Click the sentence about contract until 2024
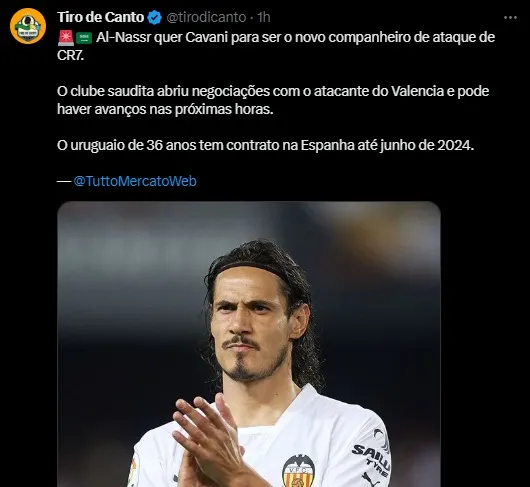Image resolution: width=530 pixels, height=487 pixels. (266, 145)
